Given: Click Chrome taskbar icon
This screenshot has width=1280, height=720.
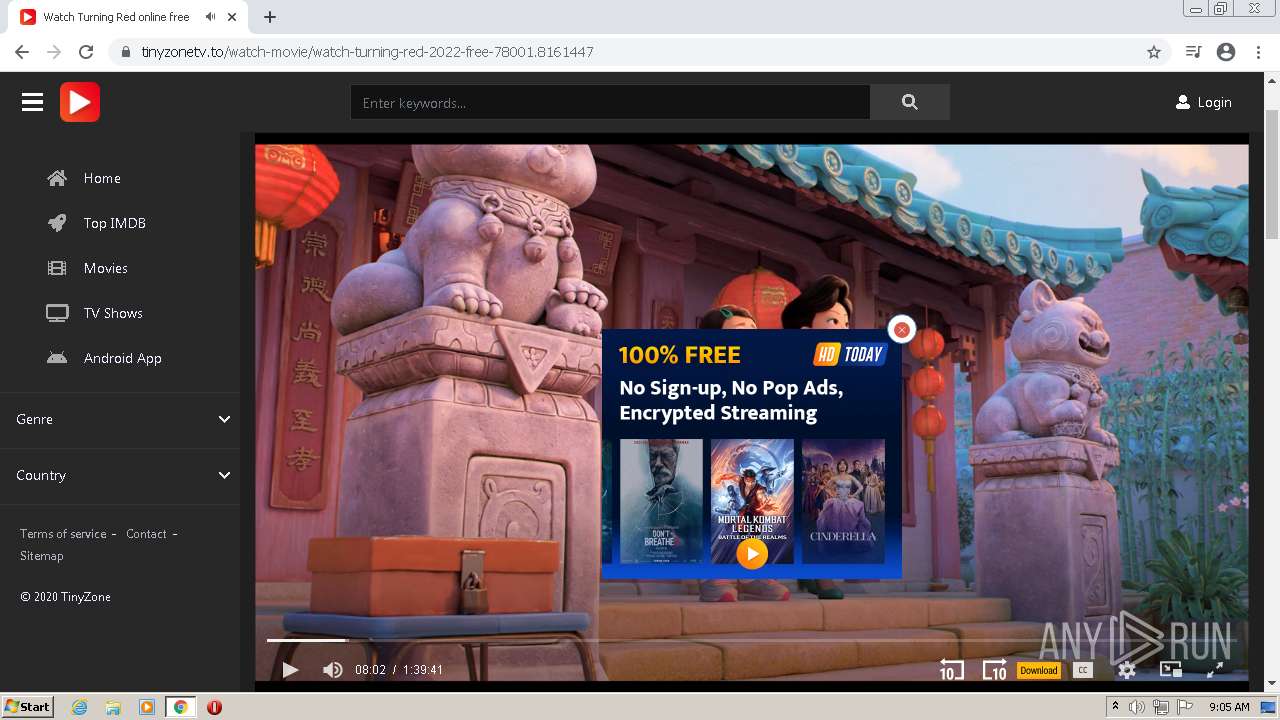Looking at the screenshot, I should click(180, 707).
